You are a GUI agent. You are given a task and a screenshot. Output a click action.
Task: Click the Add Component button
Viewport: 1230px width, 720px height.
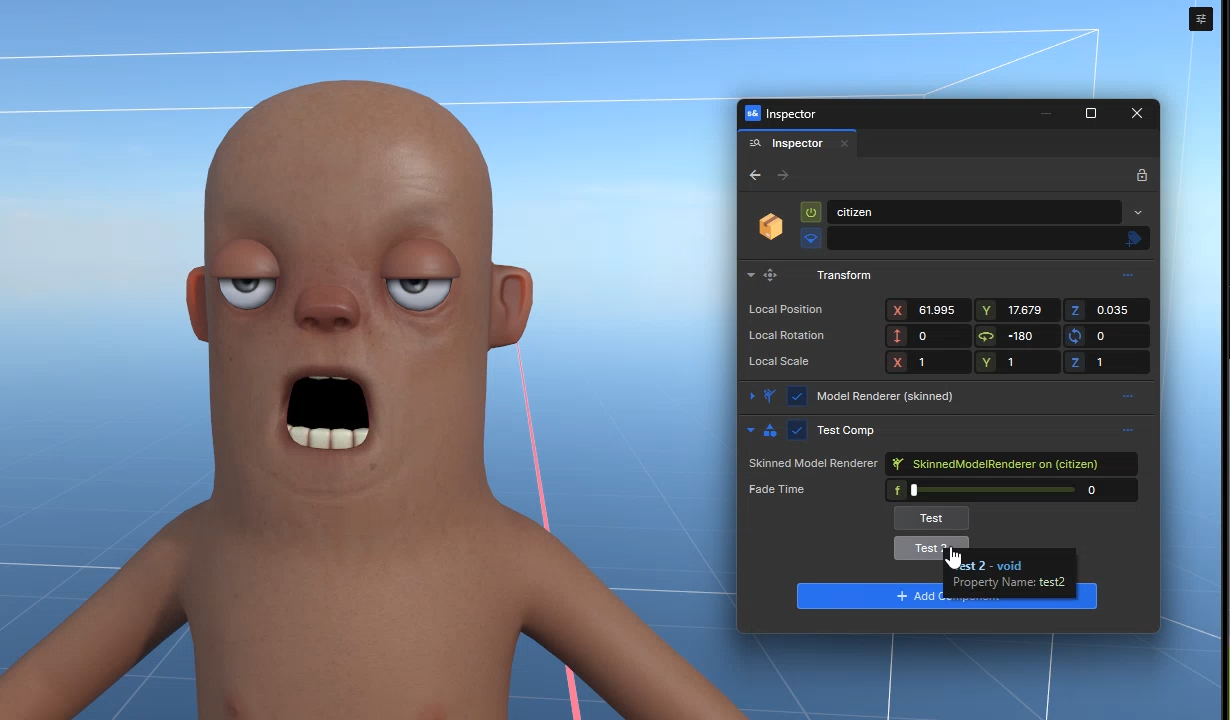point(946,596)
